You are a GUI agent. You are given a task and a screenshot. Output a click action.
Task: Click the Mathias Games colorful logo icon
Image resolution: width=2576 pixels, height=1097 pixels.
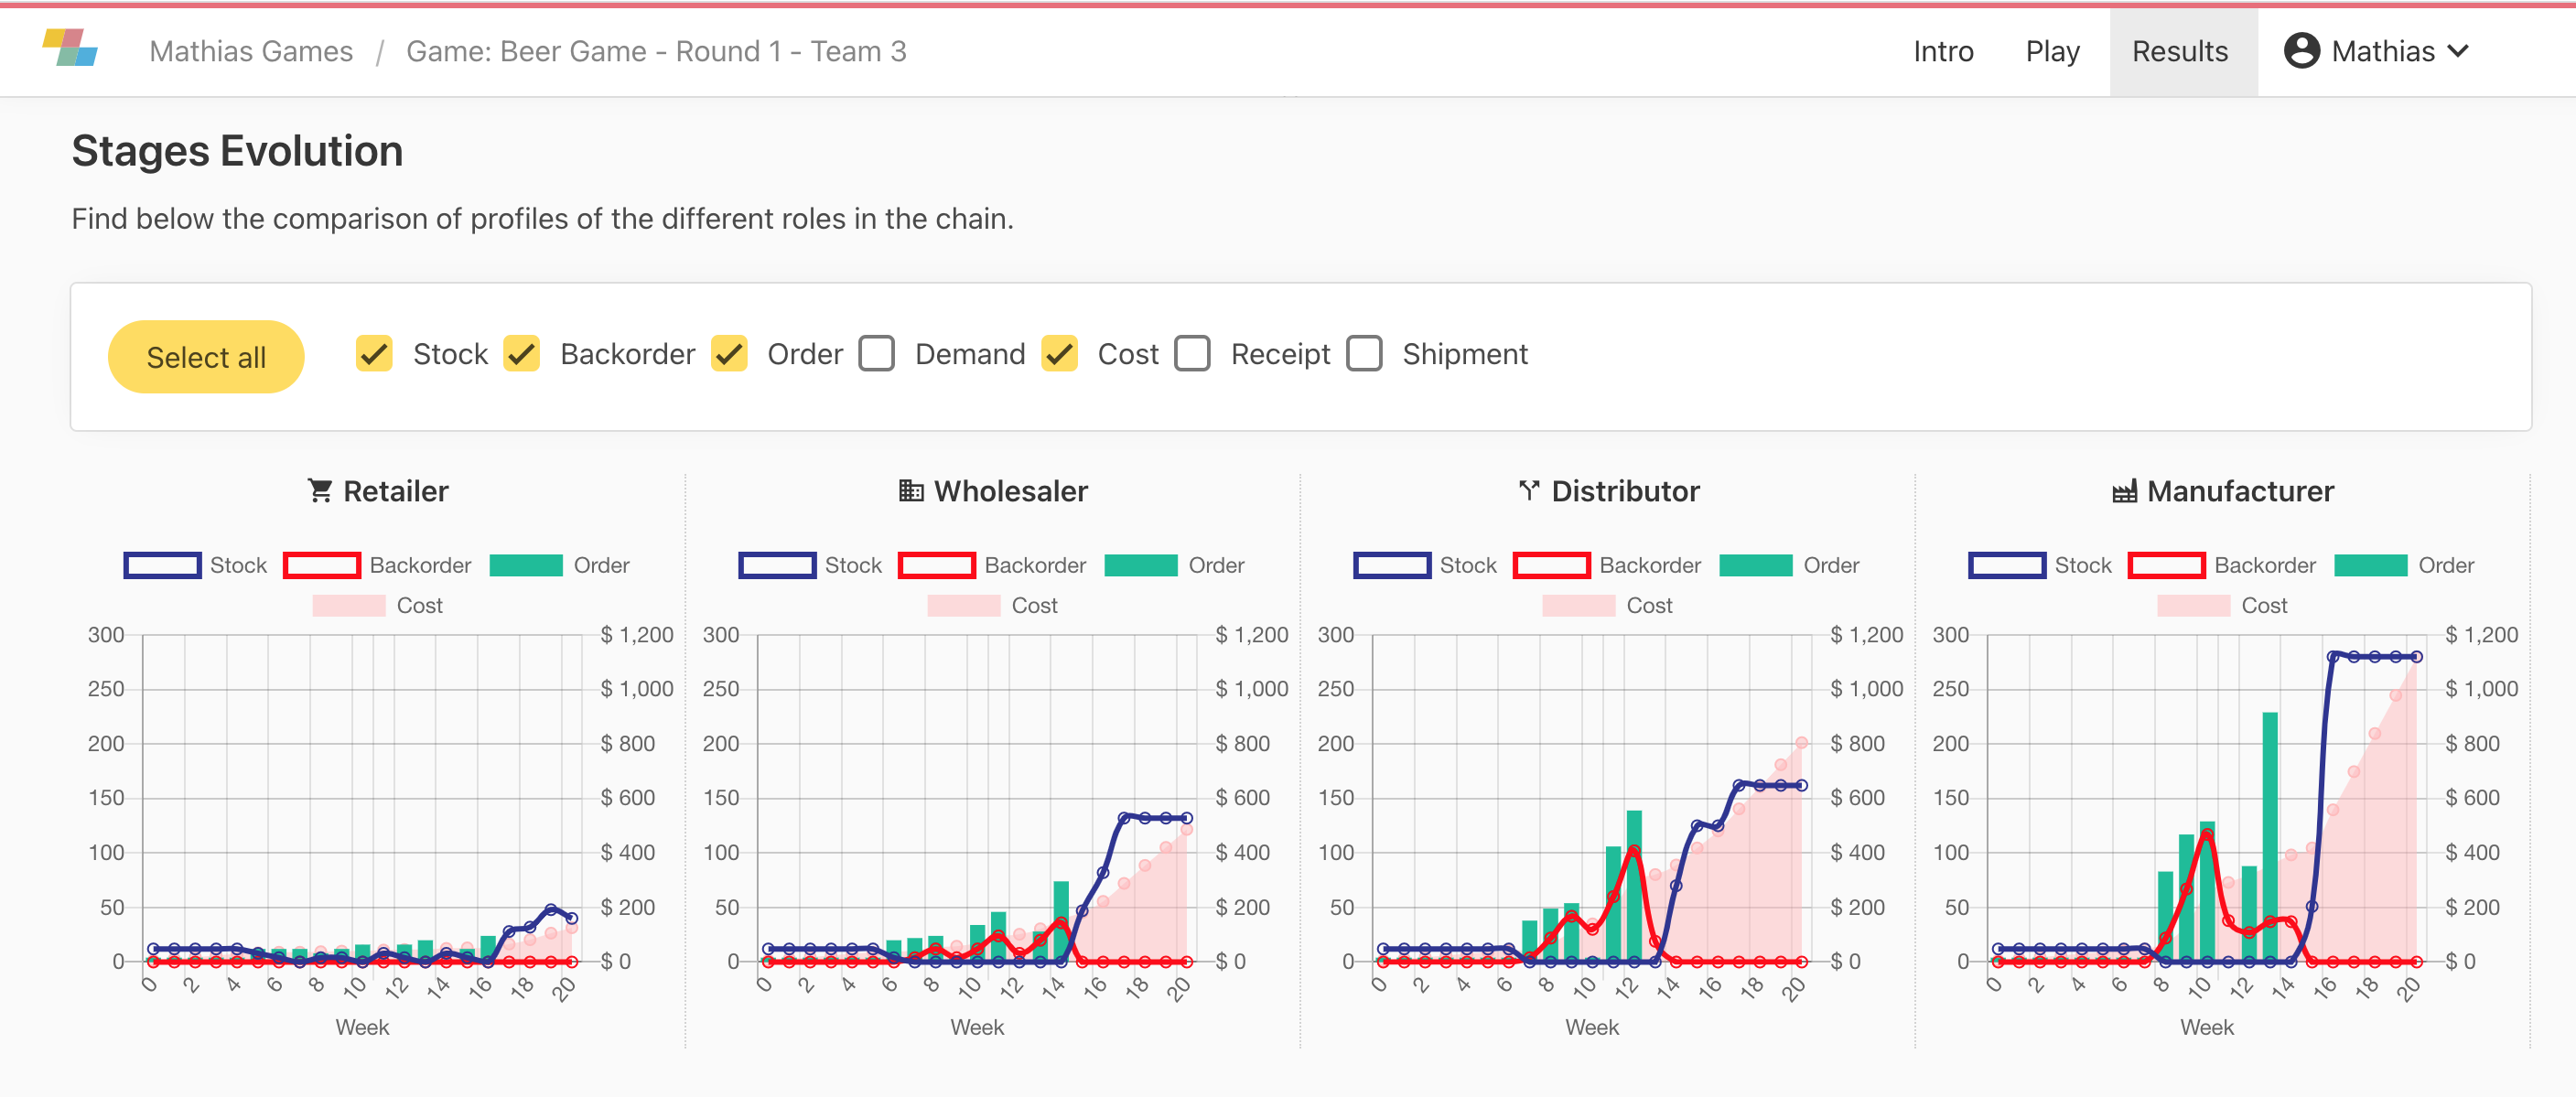tap(70, 48)
